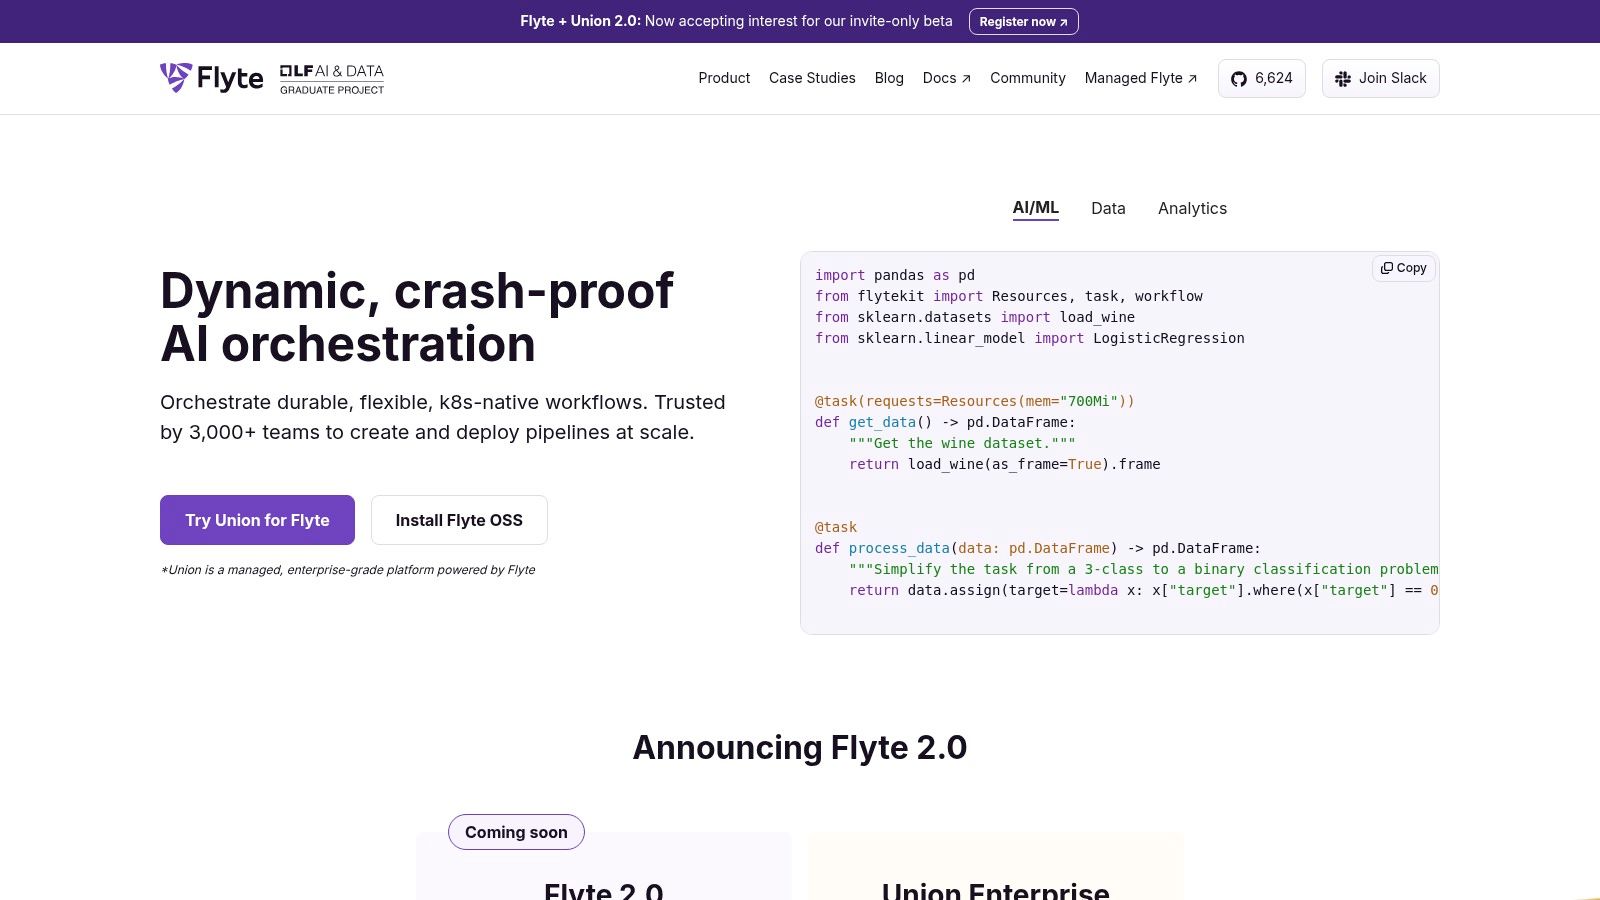Click the Install Flyte OSS button
Viewport: 1600px width, 900px height.
(x=459, y=520)
